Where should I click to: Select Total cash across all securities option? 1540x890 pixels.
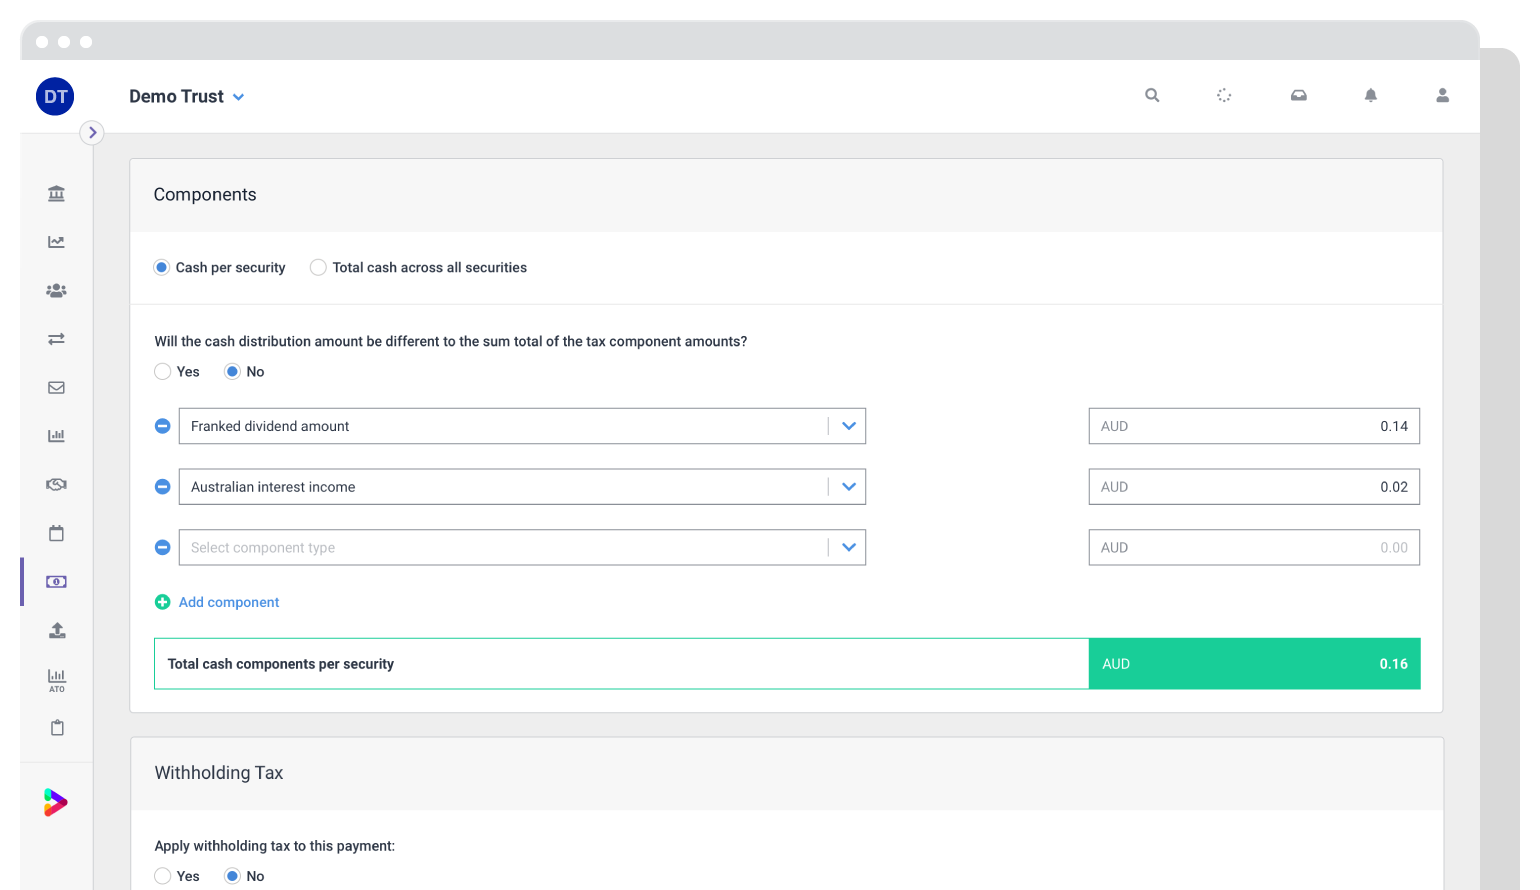[x=318, y=267]
